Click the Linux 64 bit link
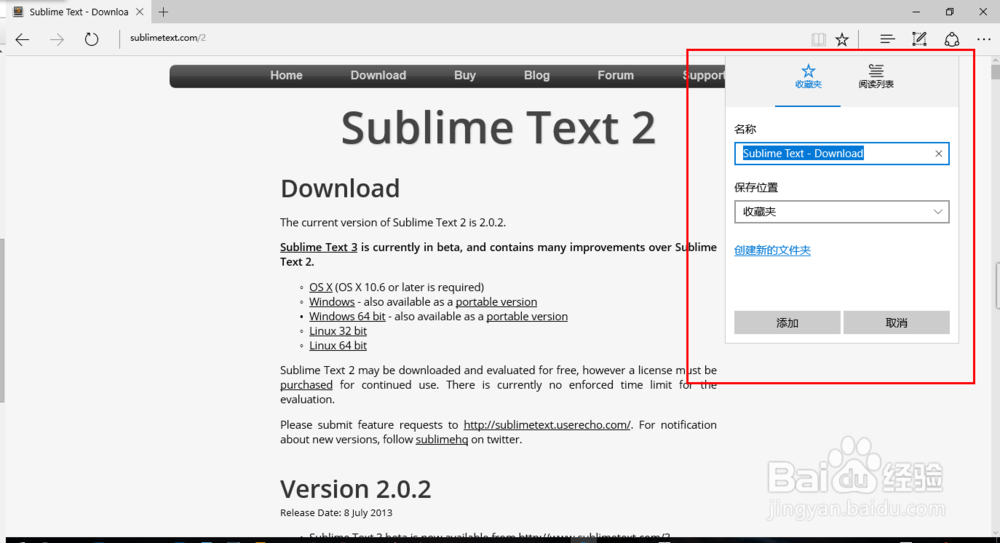 tap(338, 346)
